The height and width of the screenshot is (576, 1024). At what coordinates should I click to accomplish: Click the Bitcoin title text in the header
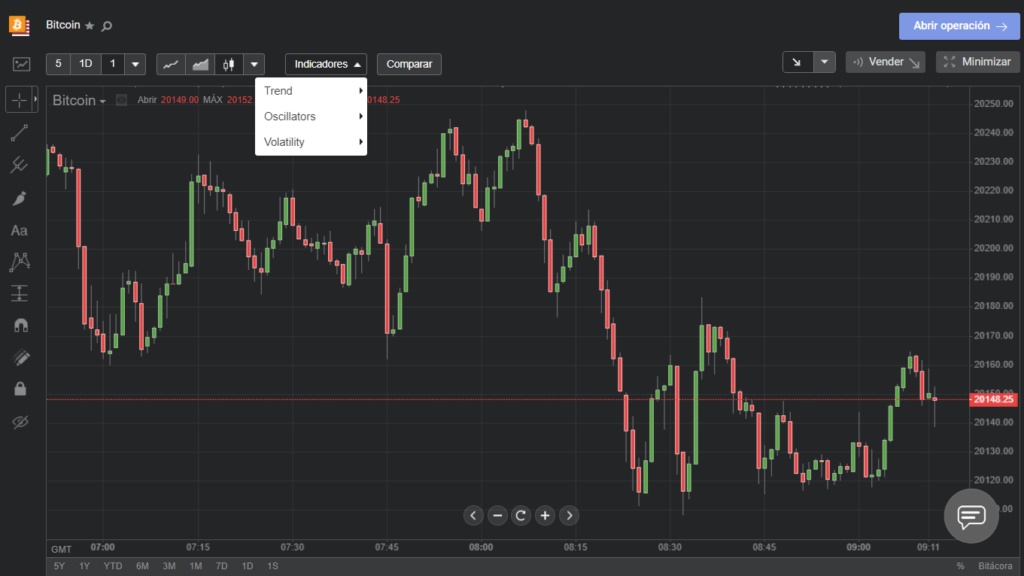click(x=63, y=25)
